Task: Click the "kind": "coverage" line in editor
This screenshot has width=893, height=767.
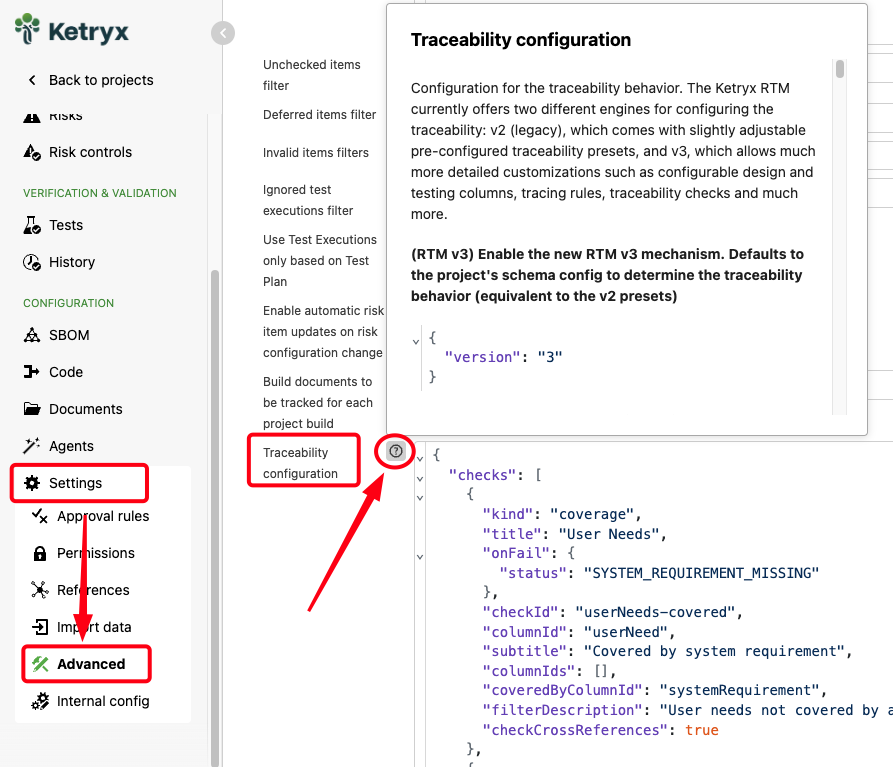Action: click(562, 514)
